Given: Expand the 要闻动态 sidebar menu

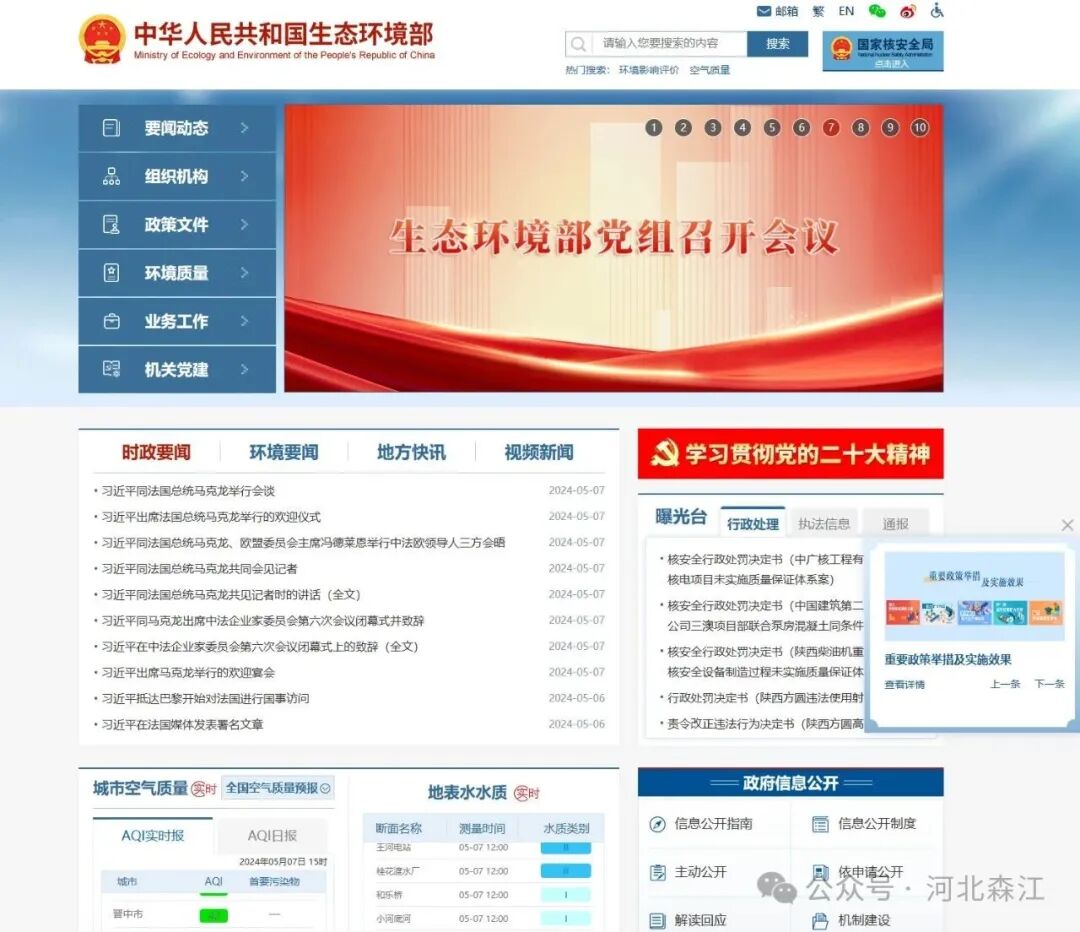Looking at the screenshot, I should click(x=177, y=128).
